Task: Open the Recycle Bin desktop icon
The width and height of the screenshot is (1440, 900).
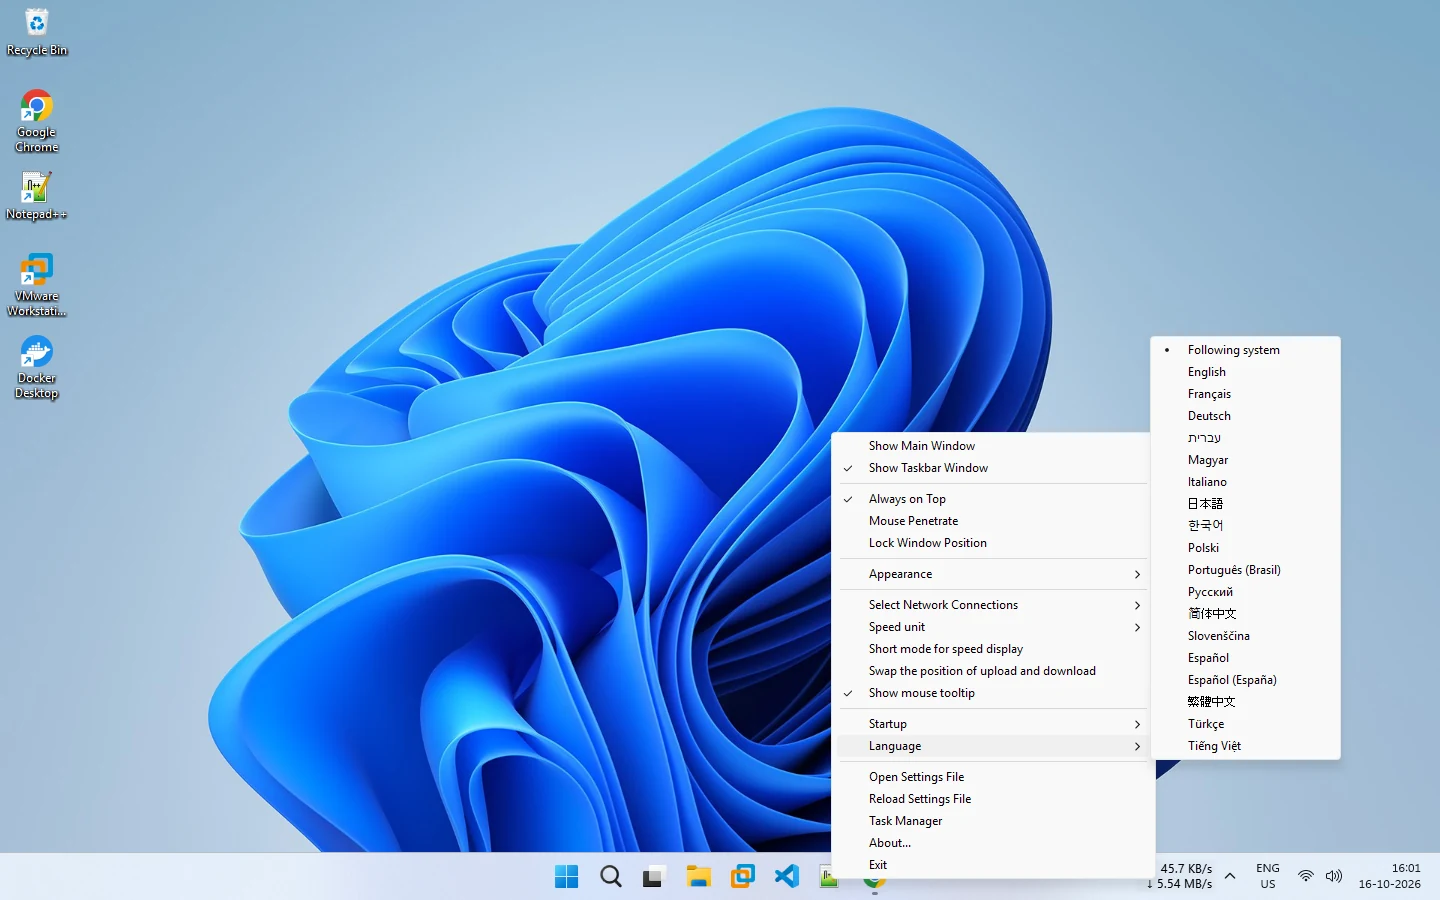Action: [37, 32]
